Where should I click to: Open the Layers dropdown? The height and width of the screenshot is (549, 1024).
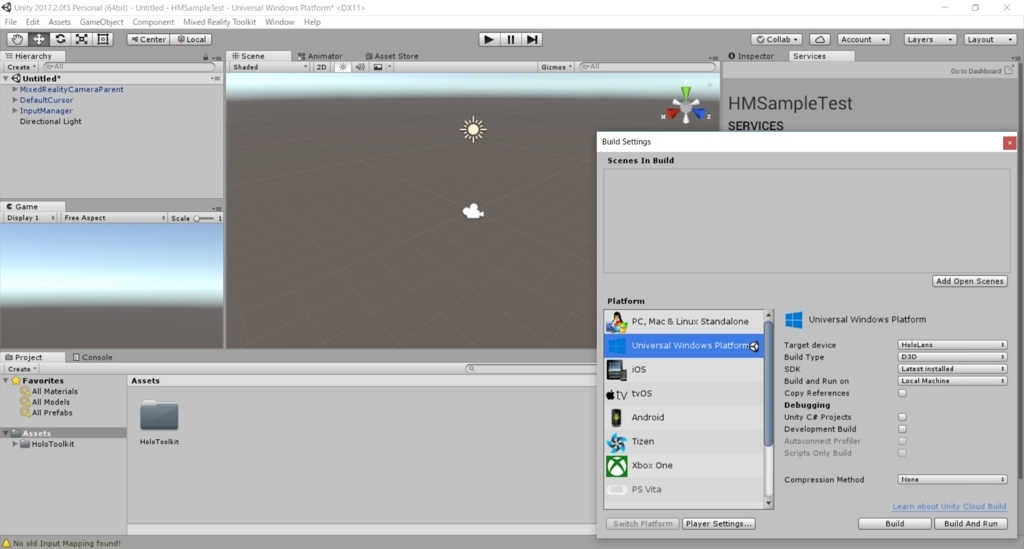pyautogui.click(x=929, y=39)
